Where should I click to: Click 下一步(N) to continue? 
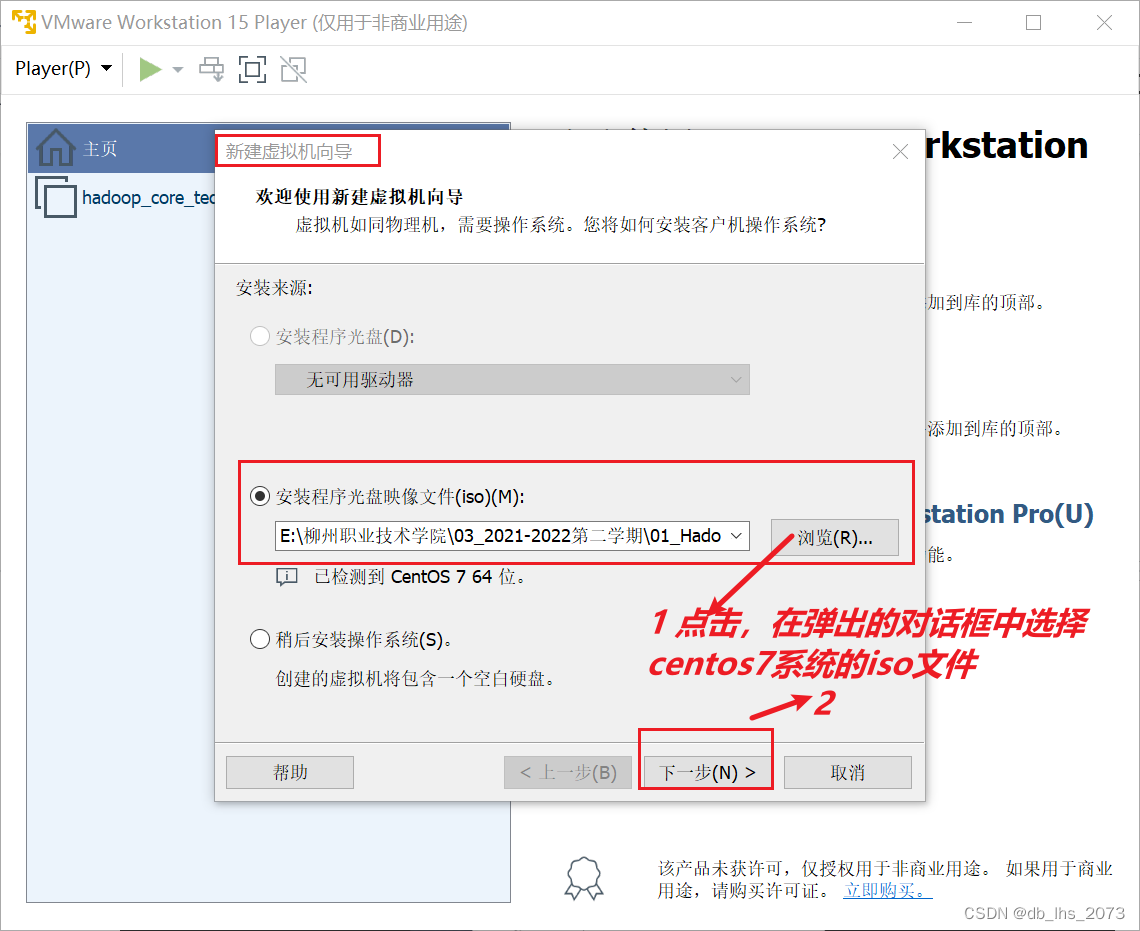tap(707, 773)
